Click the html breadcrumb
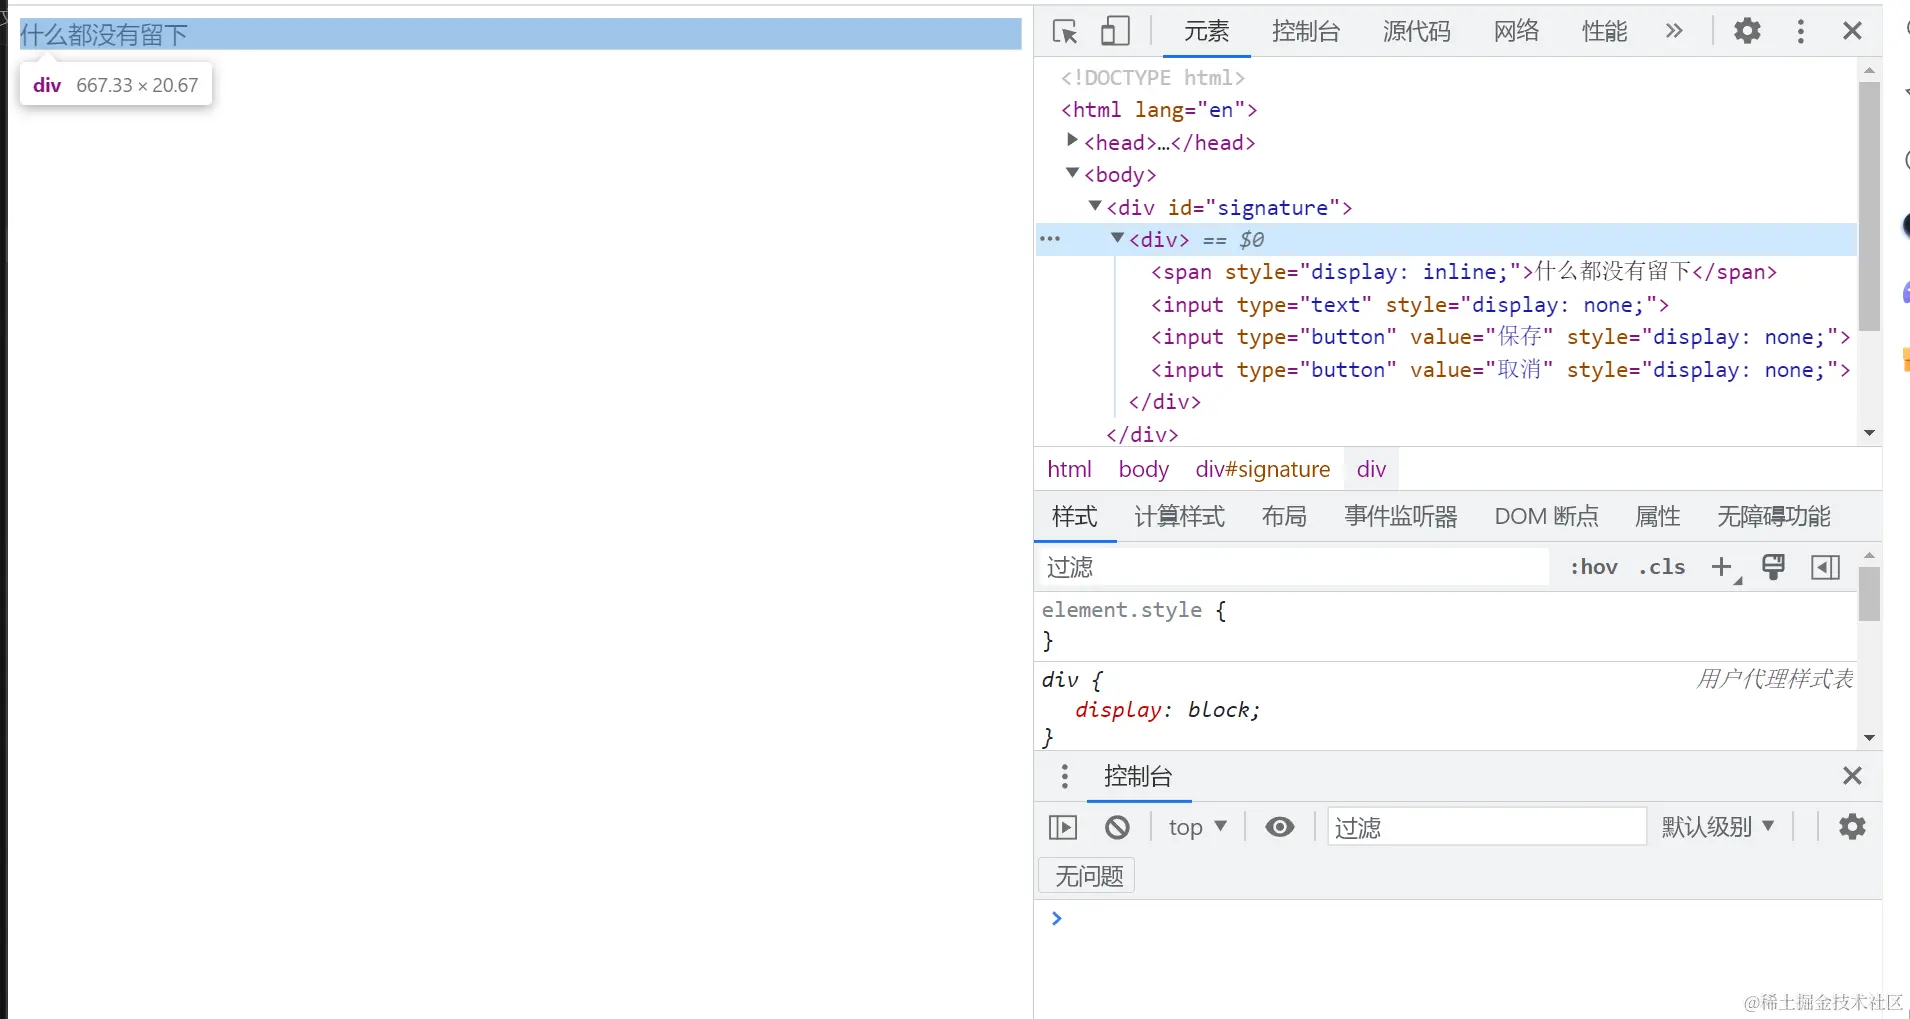Screen dimensions: 1910x1019 (x=1069, y=469)
